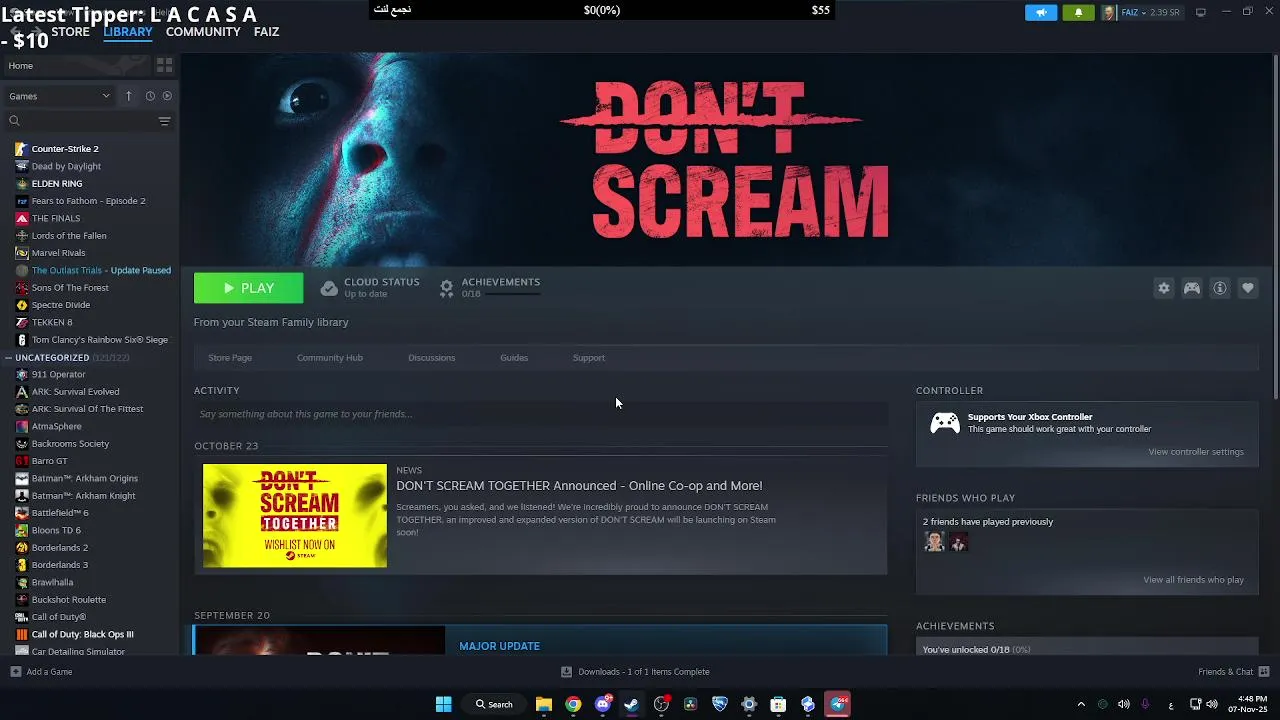
Task: Switch library to grid collections view
Action: (165, 65)
